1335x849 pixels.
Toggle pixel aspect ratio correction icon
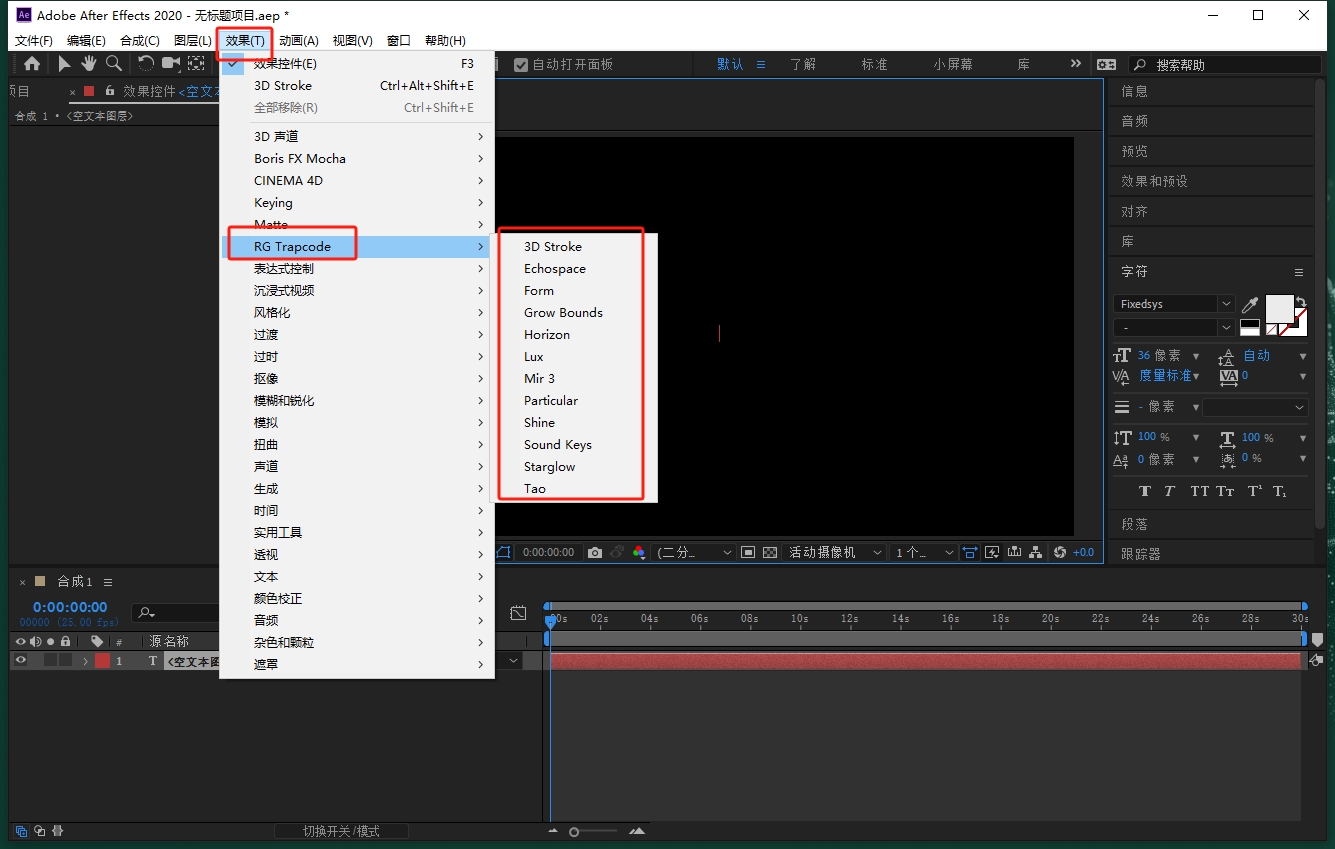(x=969, y=552)
